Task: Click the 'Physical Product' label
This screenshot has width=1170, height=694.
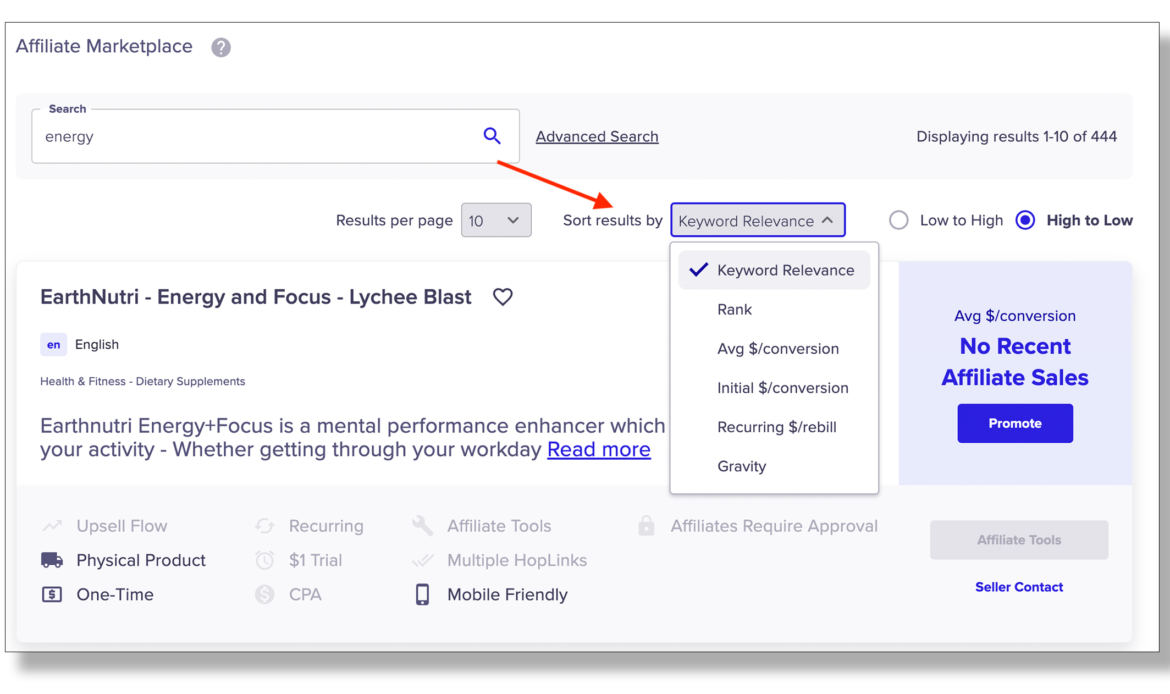Action: [141, 560]
